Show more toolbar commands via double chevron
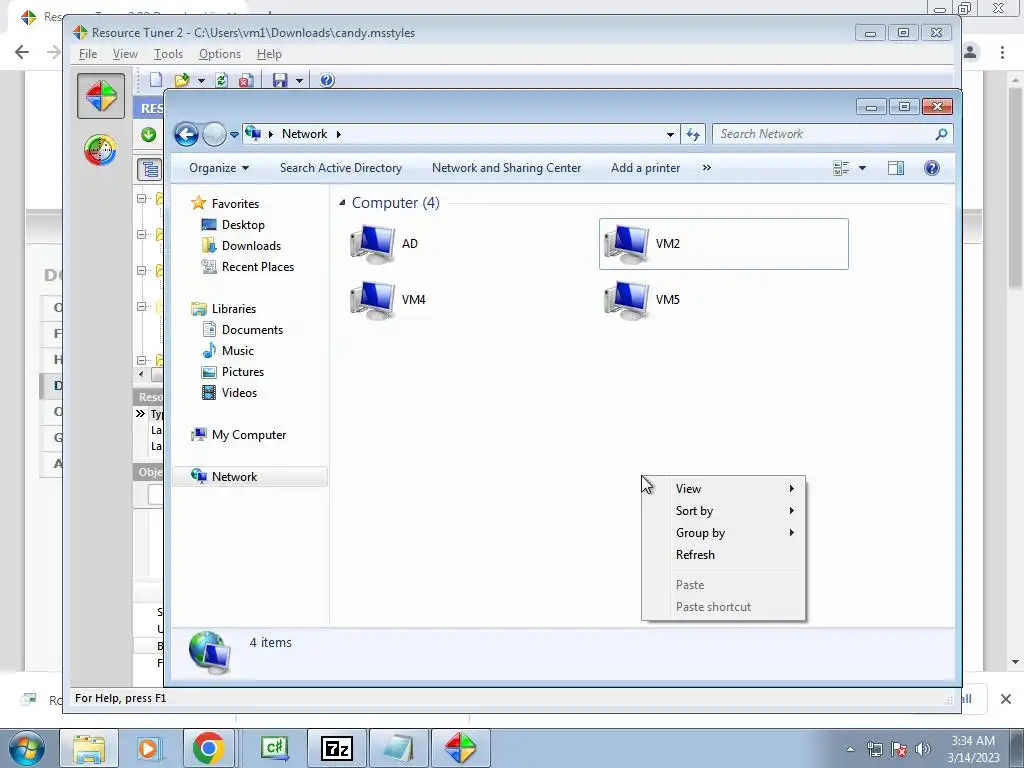Viewport: 1024px width, 768px height. [707, 168]
